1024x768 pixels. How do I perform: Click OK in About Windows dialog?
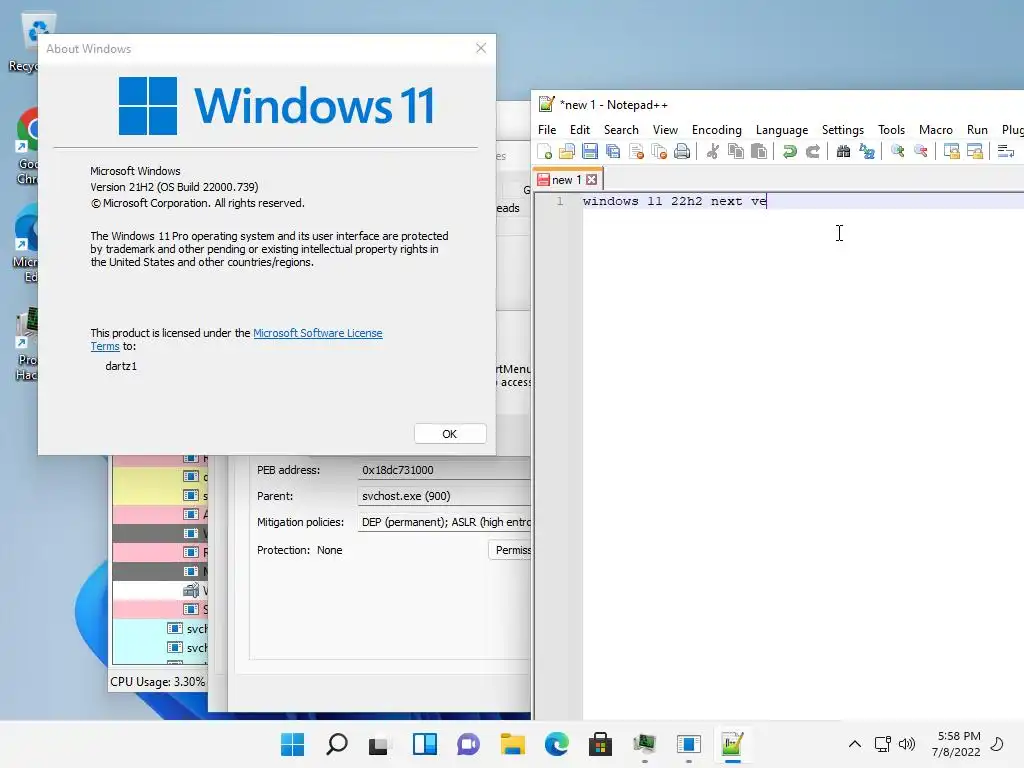pos(450,434)
